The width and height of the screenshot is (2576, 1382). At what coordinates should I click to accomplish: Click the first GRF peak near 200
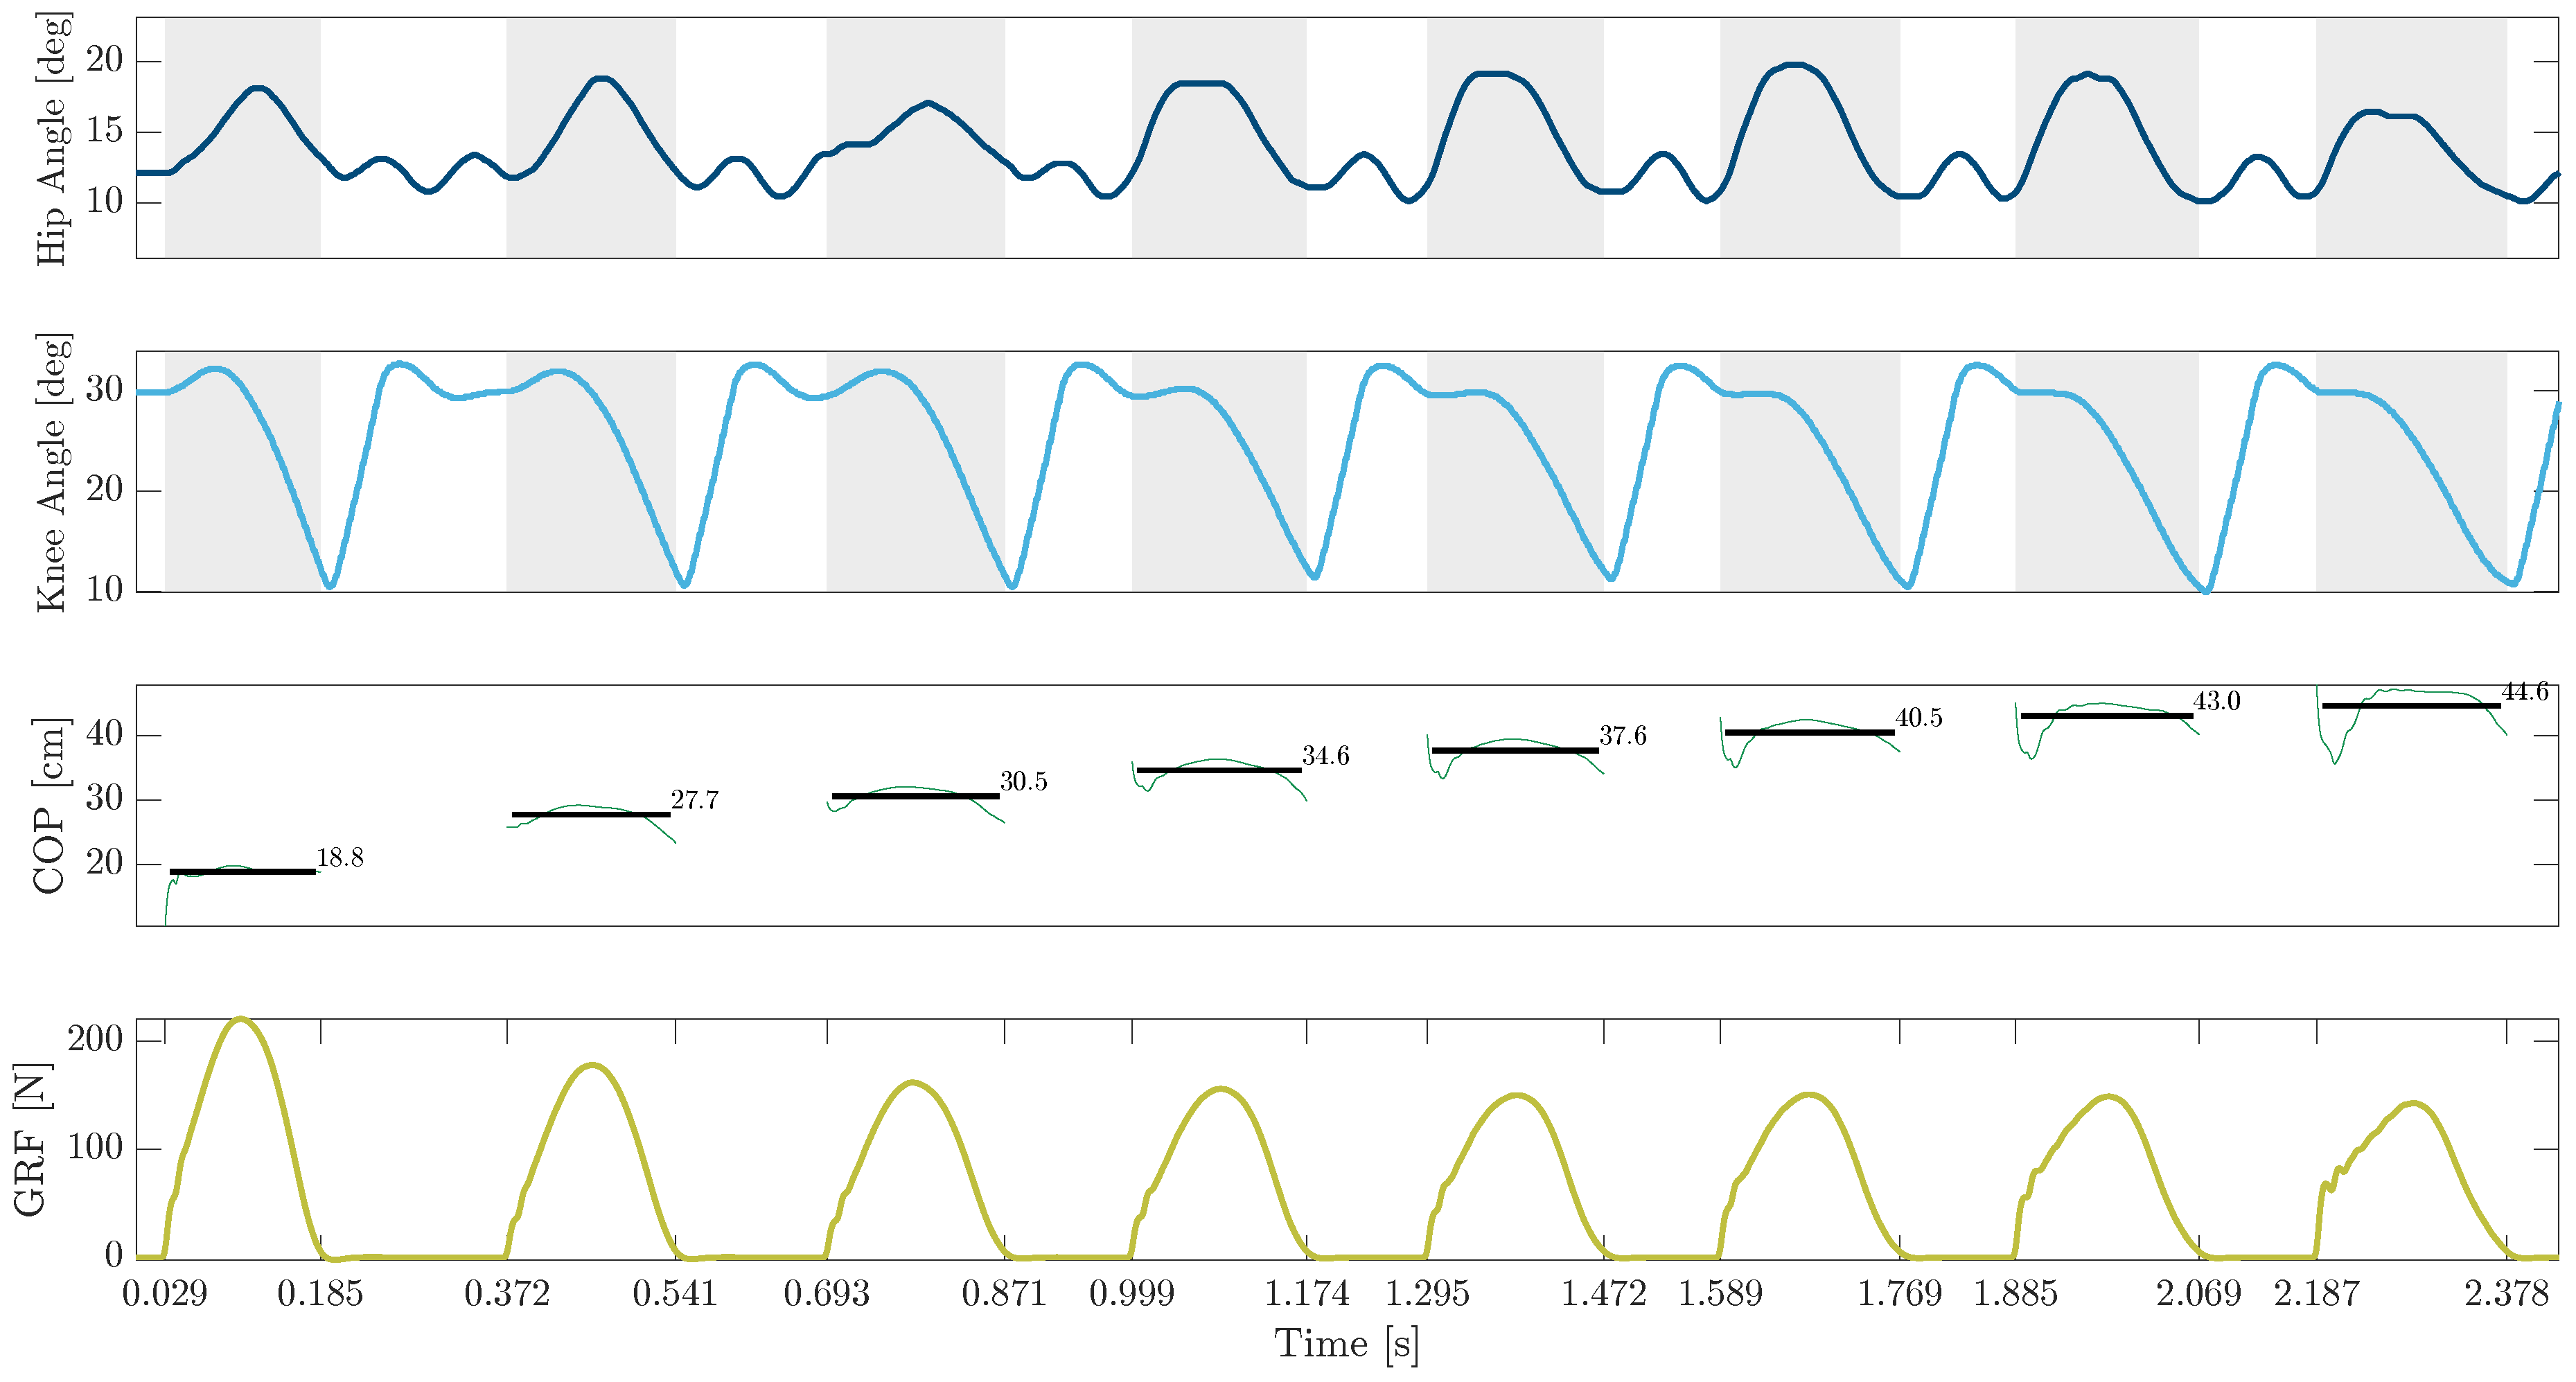(x=241, y=1020)
